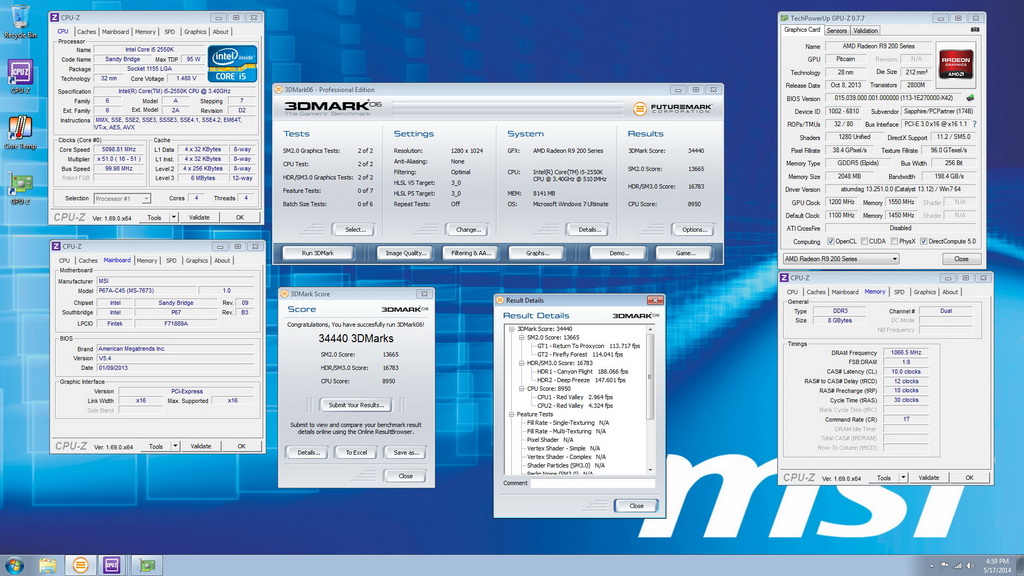This screenshot has height=576, width=1024.
Task: Open the volume speaker tray icon
Action: (x=970, y=566)
